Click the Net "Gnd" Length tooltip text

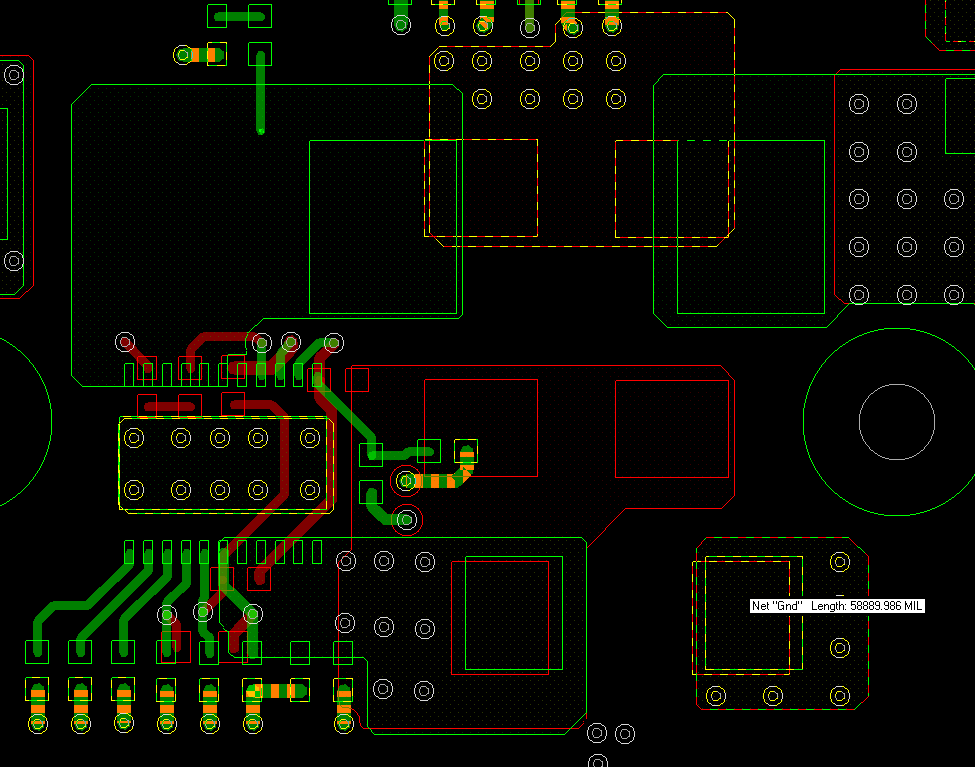(837, 606)
